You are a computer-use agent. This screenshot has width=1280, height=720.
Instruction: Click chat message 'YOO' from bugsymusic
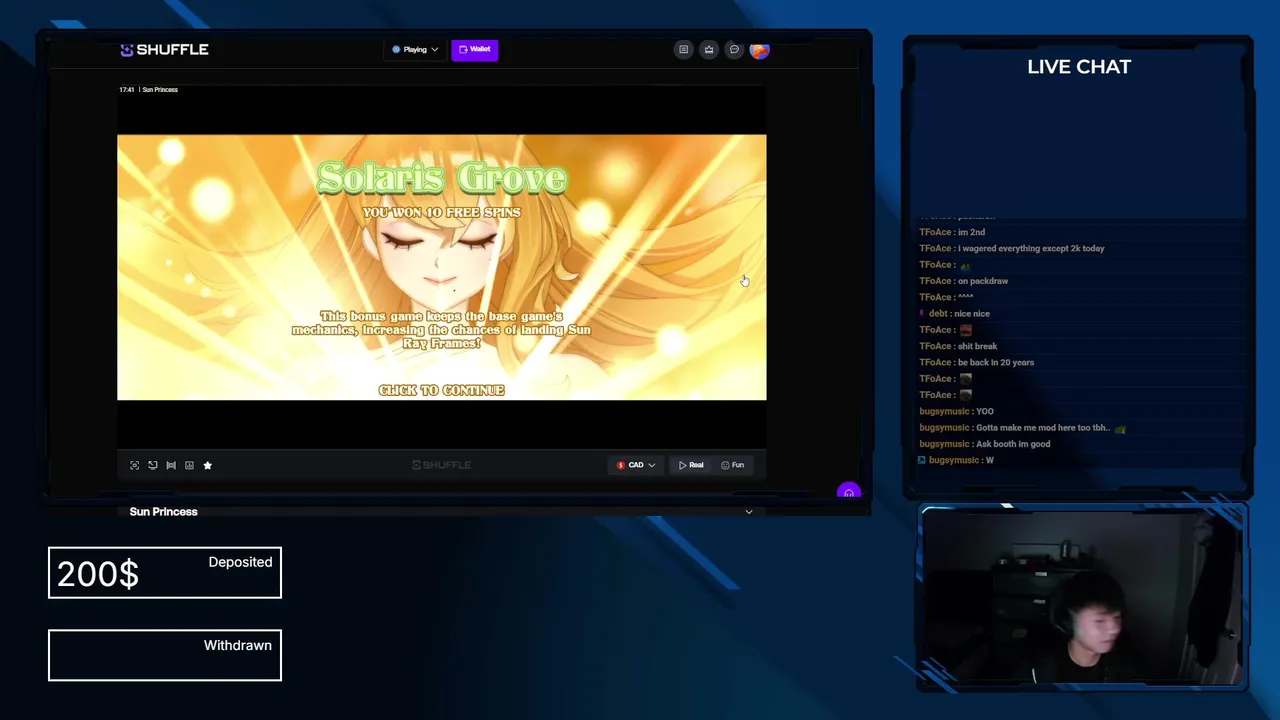click(984, 411)
